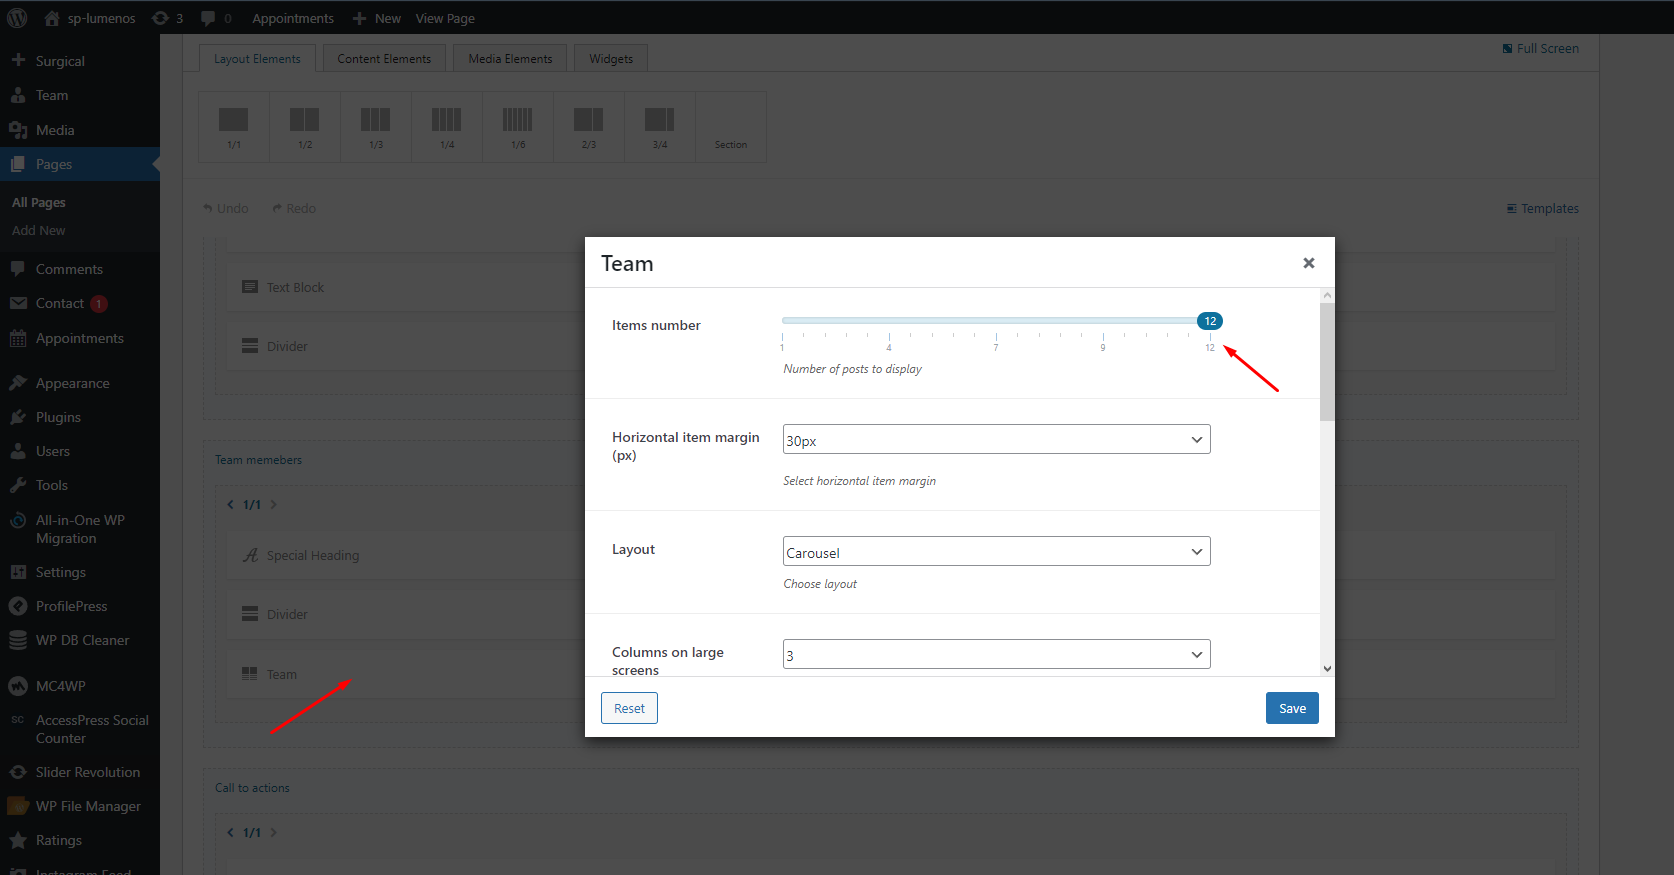Add a 1/3 column layout element
This screenshot has height=875, width=1674.
pyautogui.click(x=376, y=127)
